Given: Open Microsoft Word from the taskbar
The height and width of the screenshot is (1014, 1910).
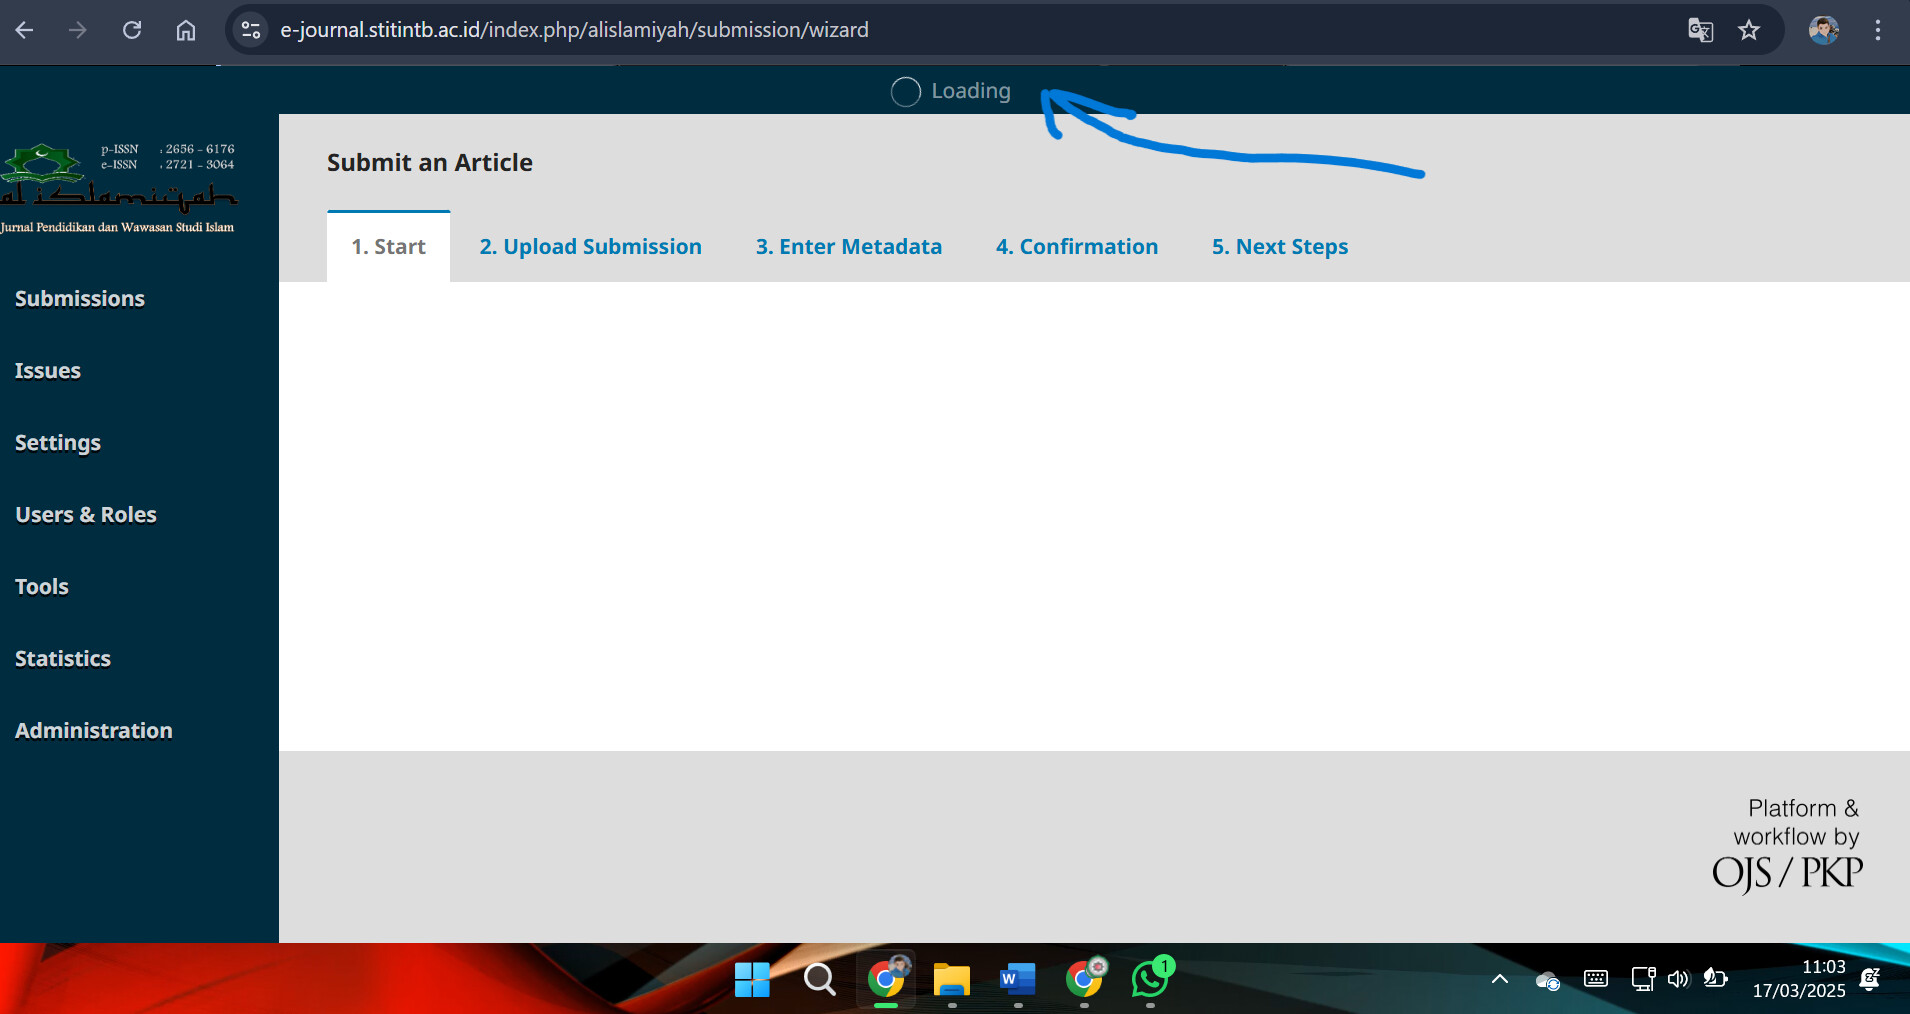Looking at the screenshot, I should pyautogui.click(x=1017, y=980).
